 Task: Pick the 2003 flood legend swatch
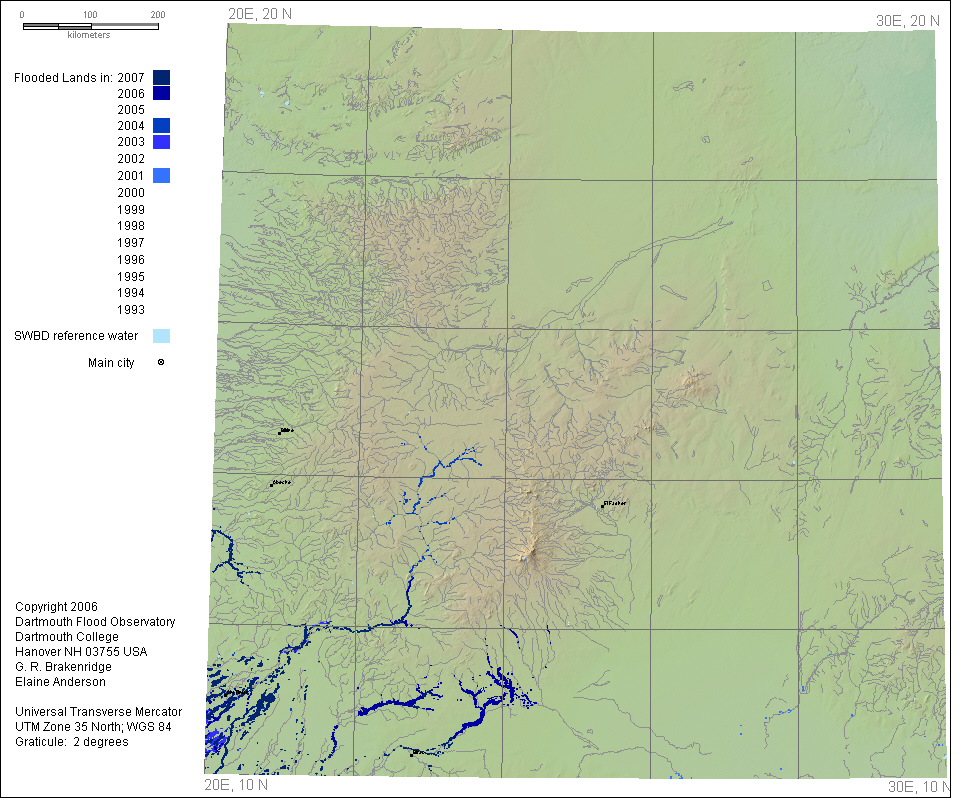(161, 142)
